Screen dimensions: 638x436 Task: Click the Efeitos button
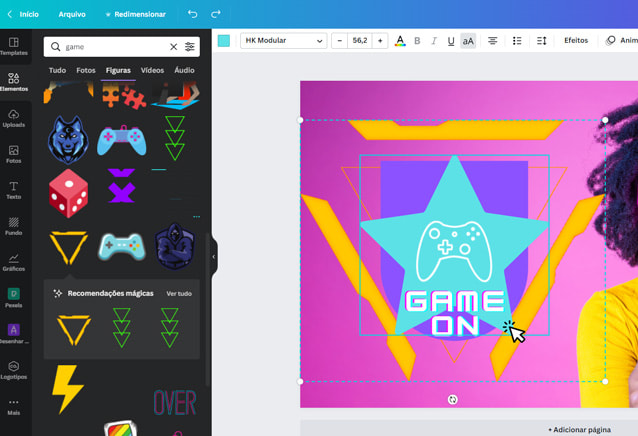pyautogui.click(x=576, y=41)
